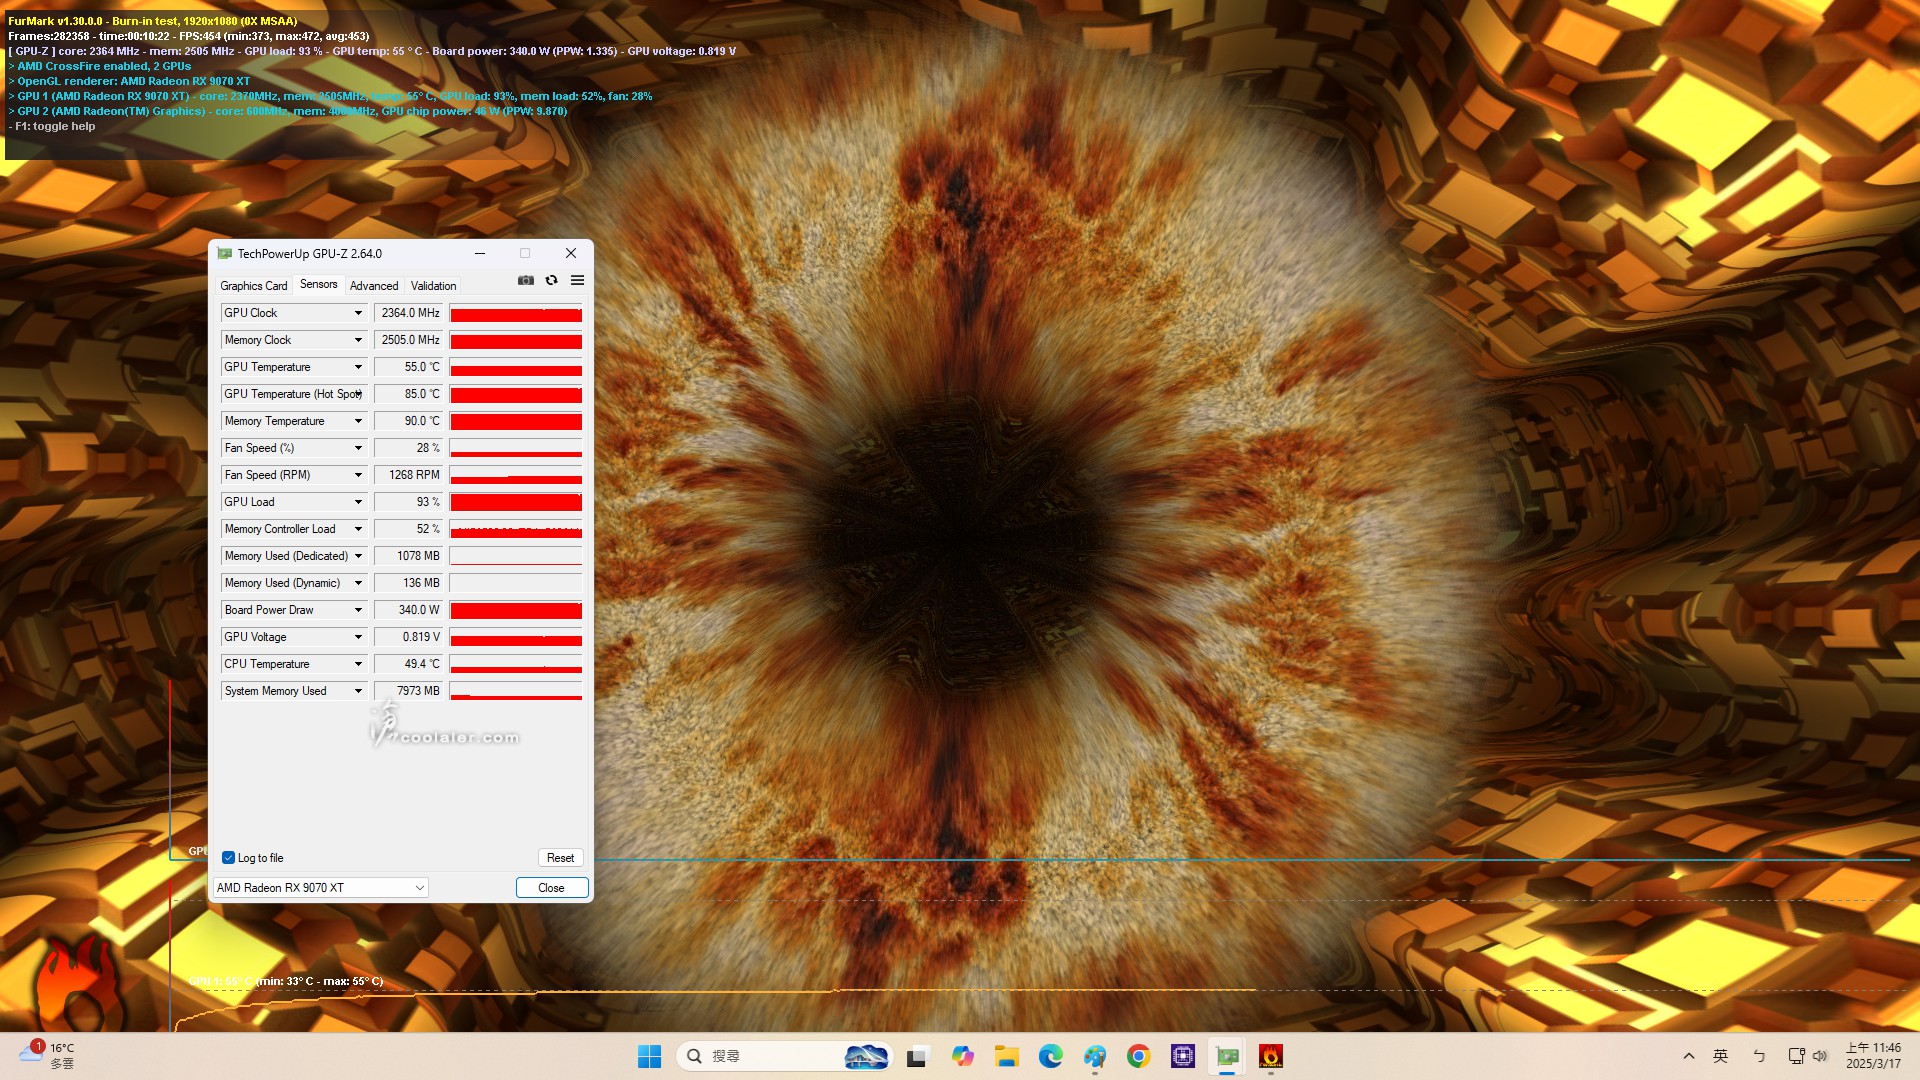Viewport: 1920px width, 1080px height.
Task: Click the Fan Speed (RPM) graph
Action: point(516,475)
